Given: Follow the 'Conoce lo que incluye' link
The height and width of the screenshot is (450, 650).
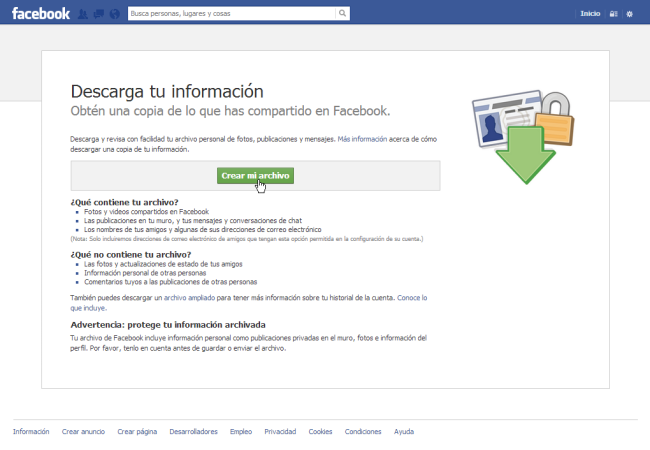Looking at the screenshot, I should (412, 298).
